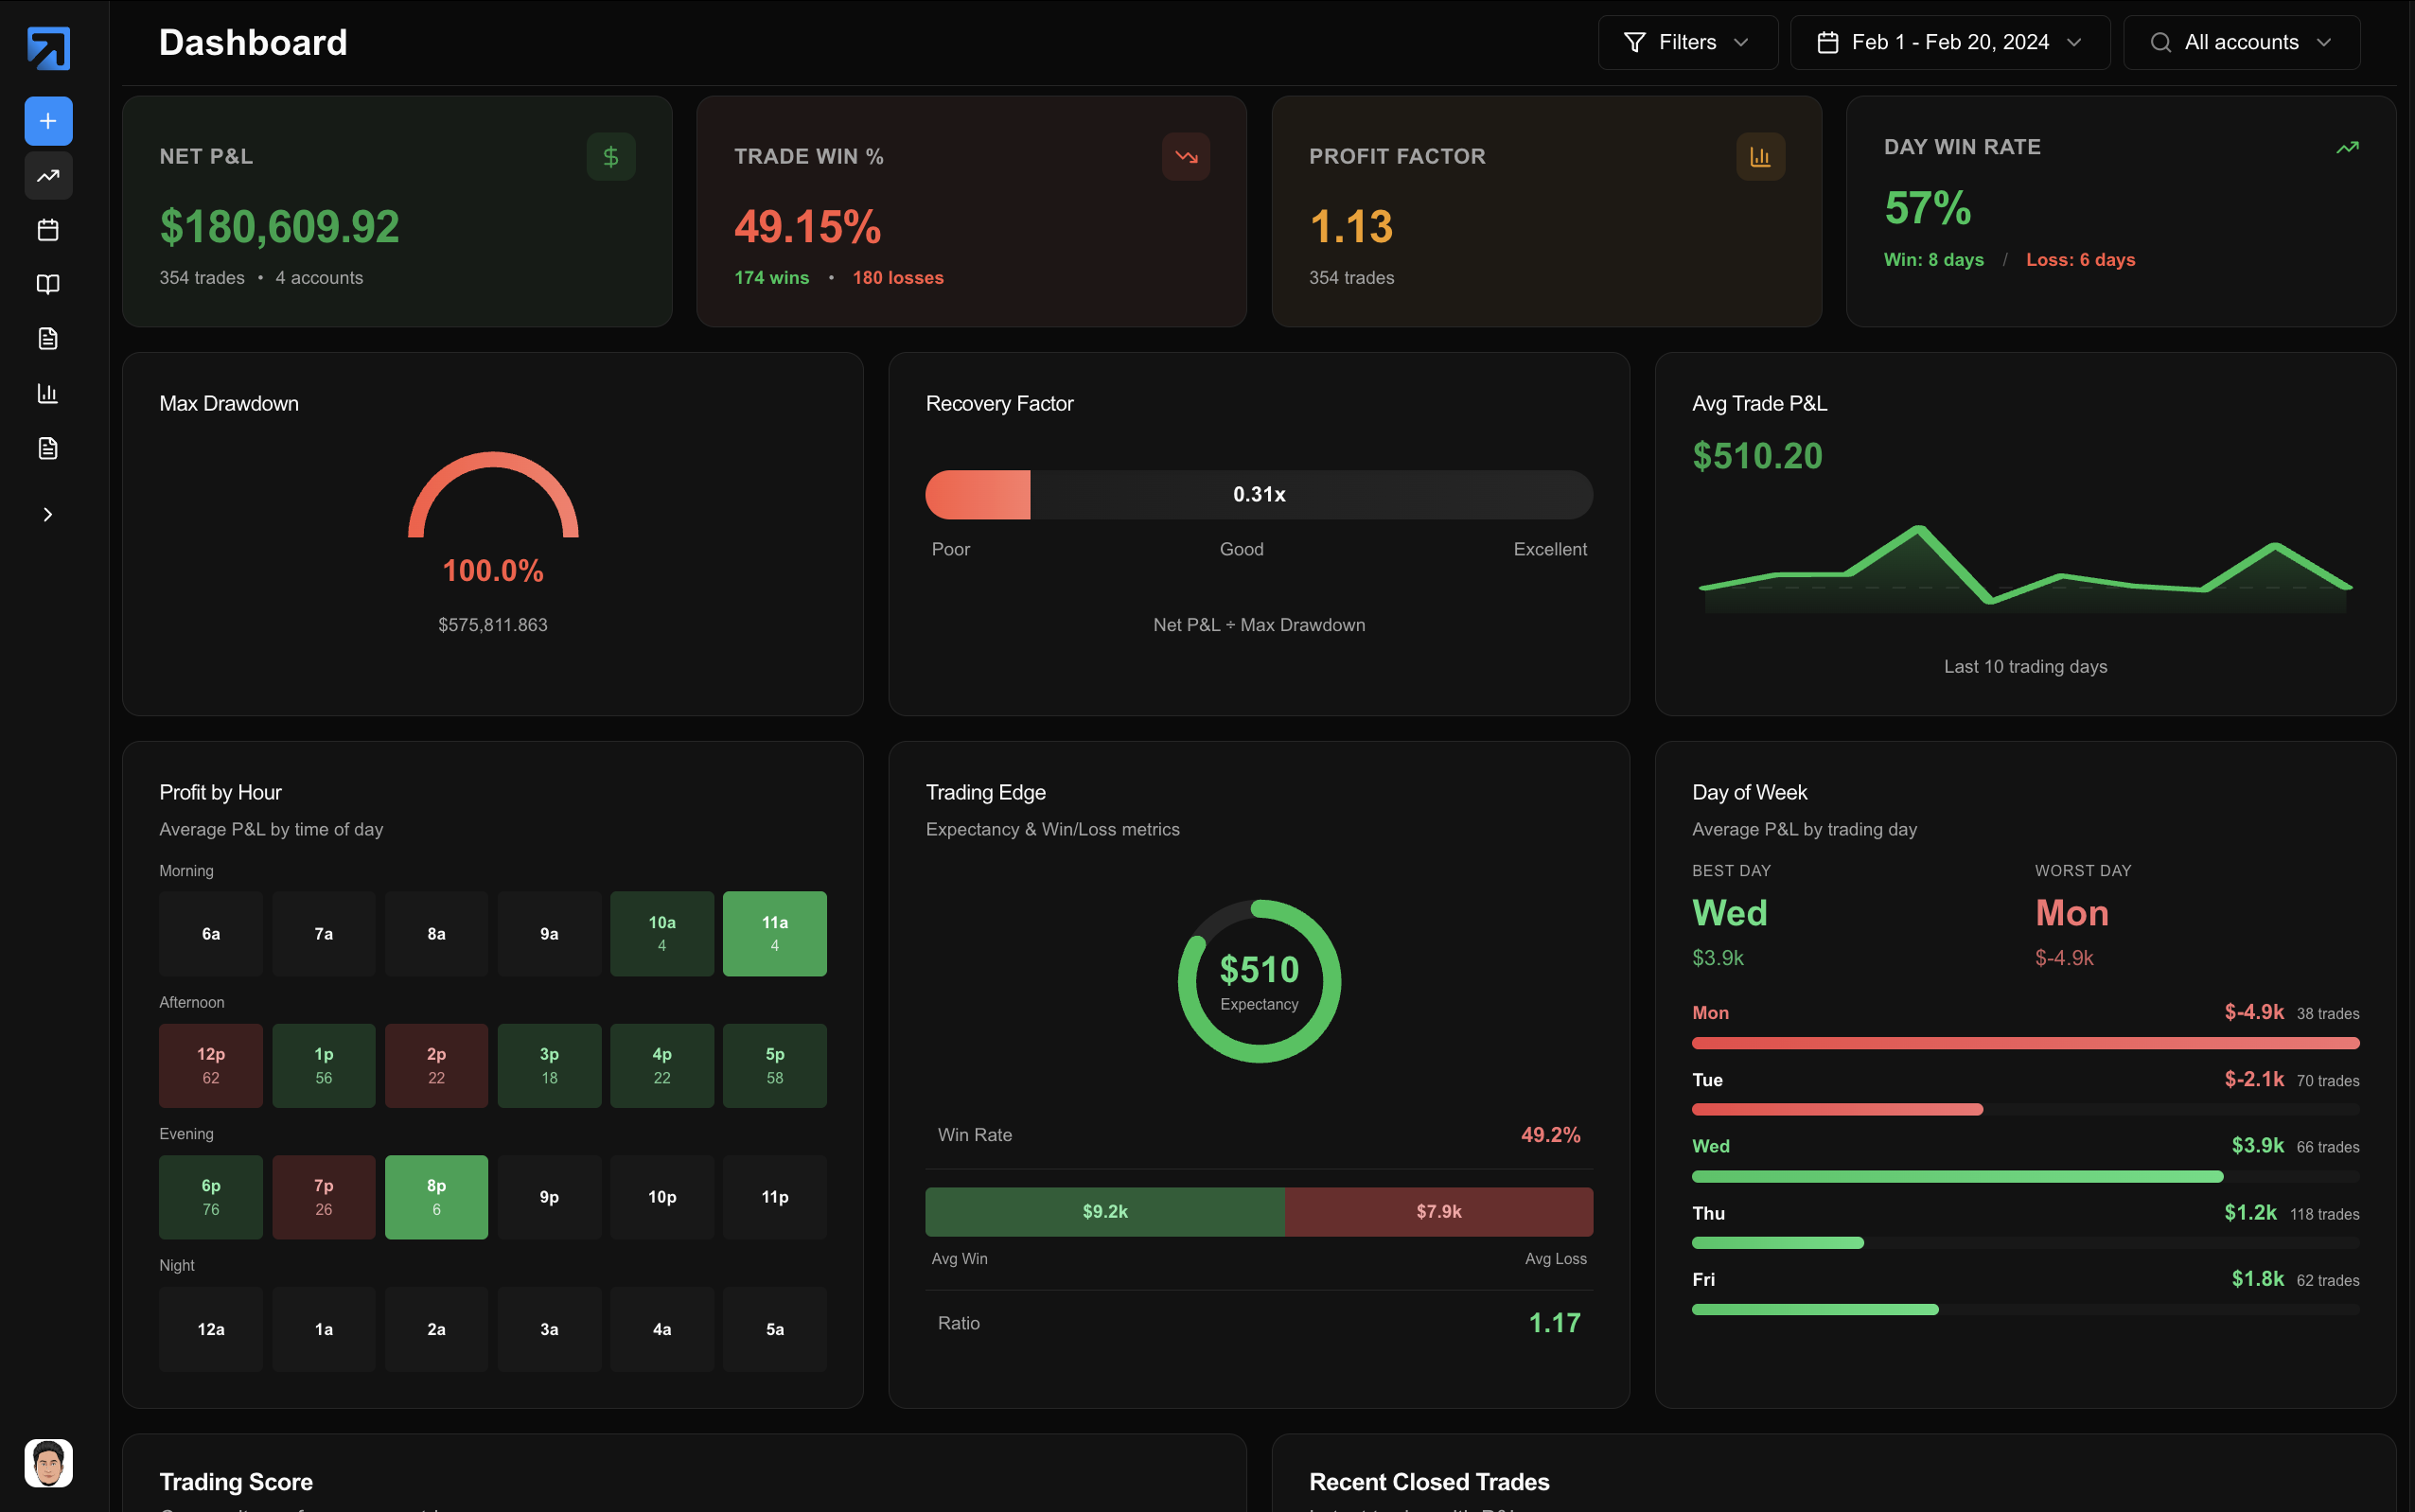Screen dimensions: 2415x1512
Task: Open the profile avatar at bottom of sidebar
Action: click(x=48, y=1463)
